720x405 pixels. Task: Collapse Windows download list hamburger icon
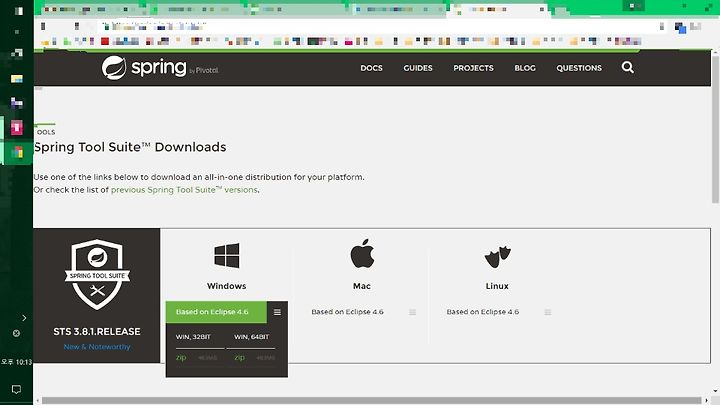pyautogui.click(x=277, y=312)
